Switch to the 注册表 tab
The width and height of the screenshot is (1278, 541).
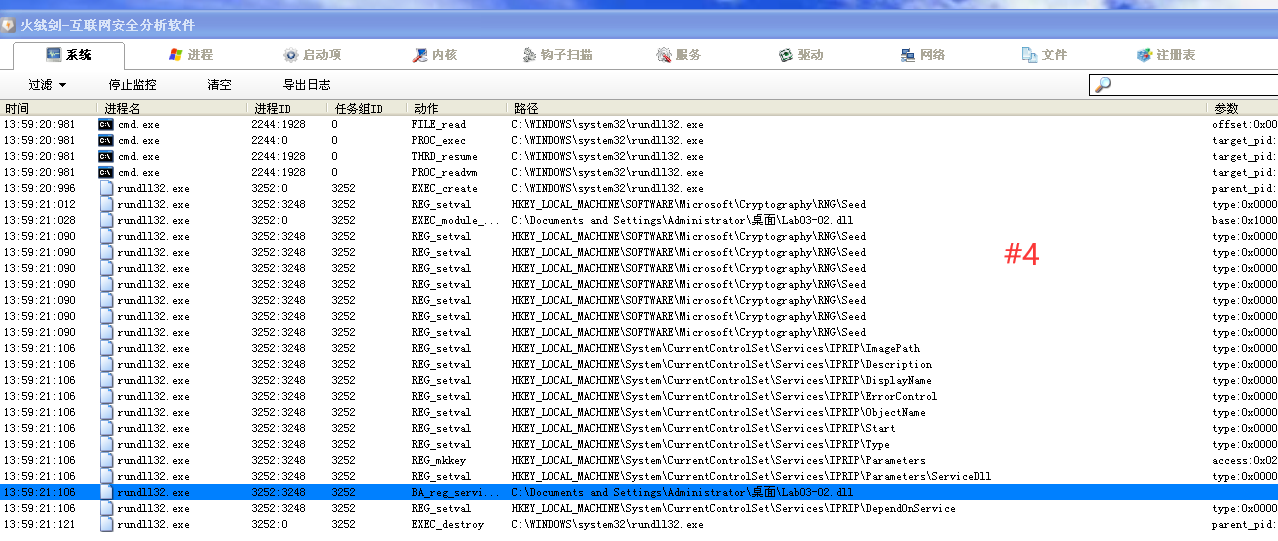click(1167, 55)
